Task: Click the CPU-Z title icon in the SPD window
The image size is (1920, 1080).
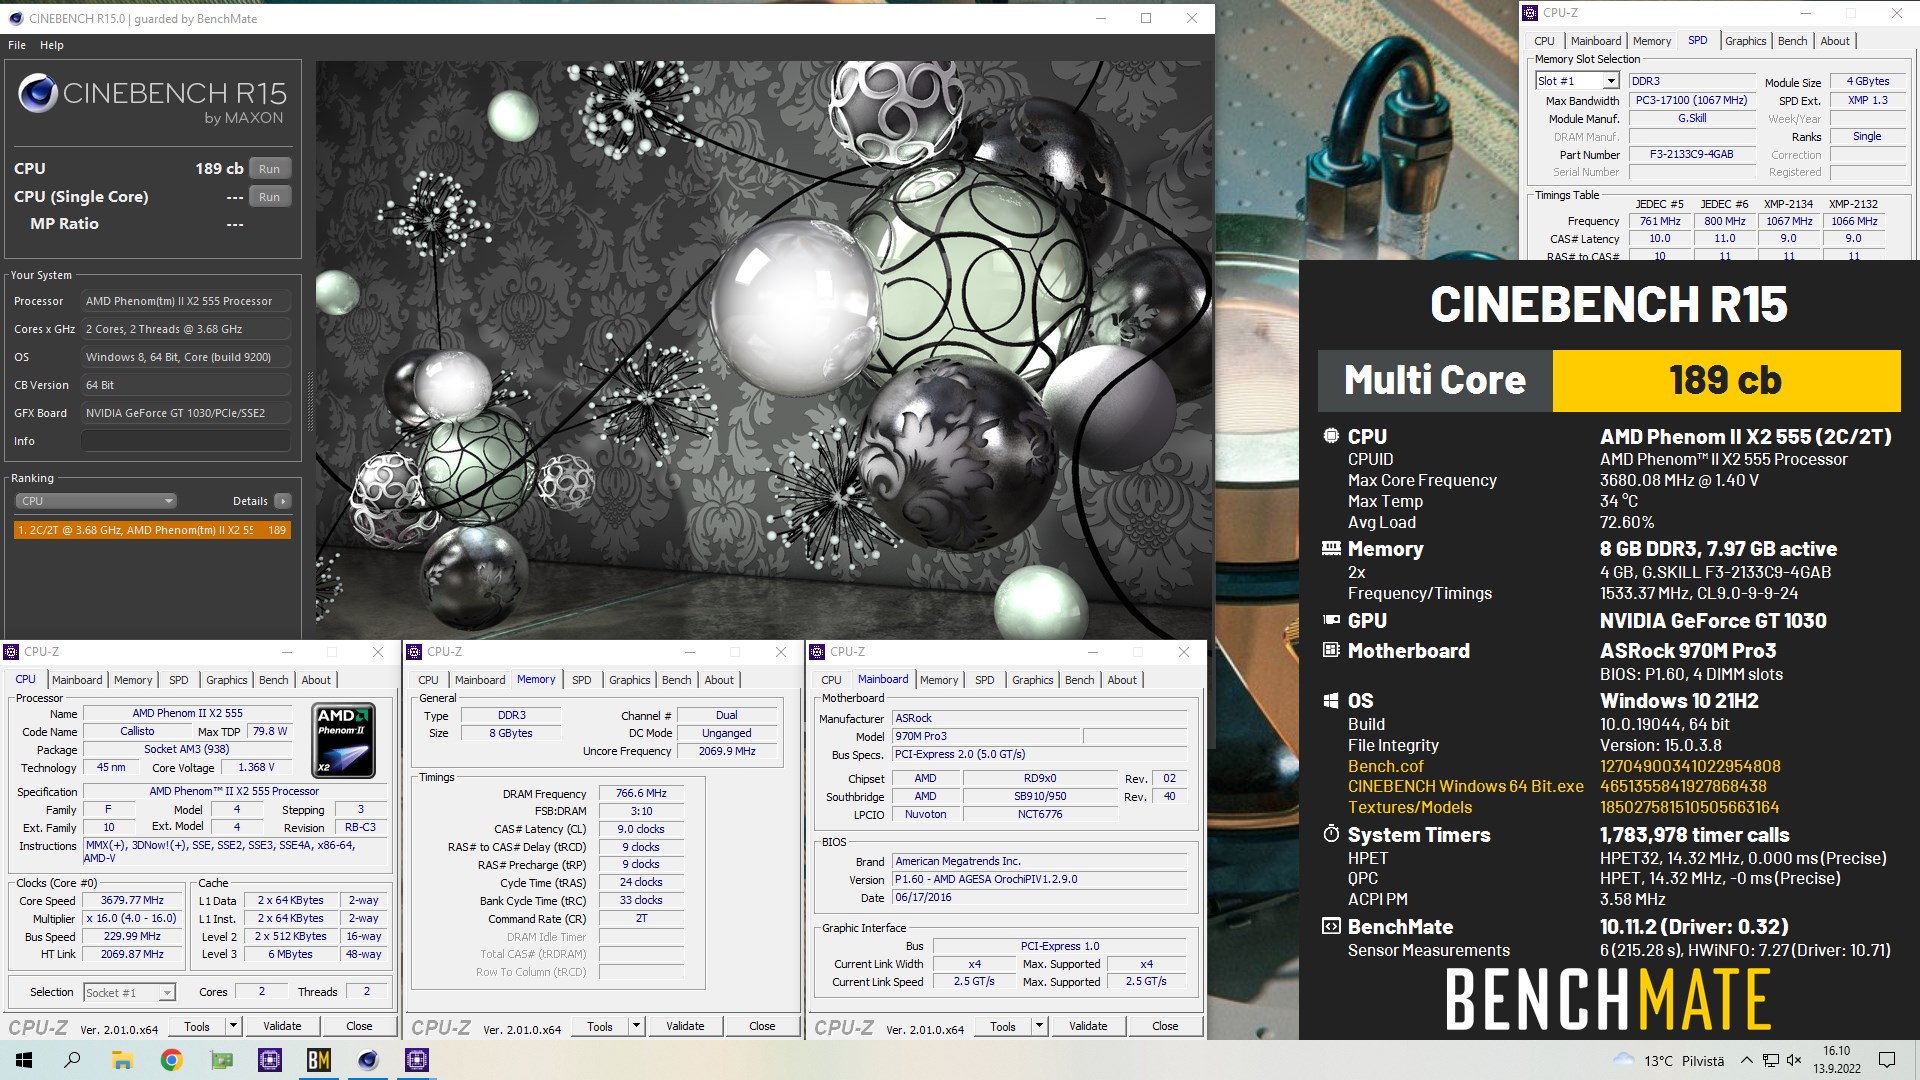Action: pyautogui.click(x=1530, y=13)
